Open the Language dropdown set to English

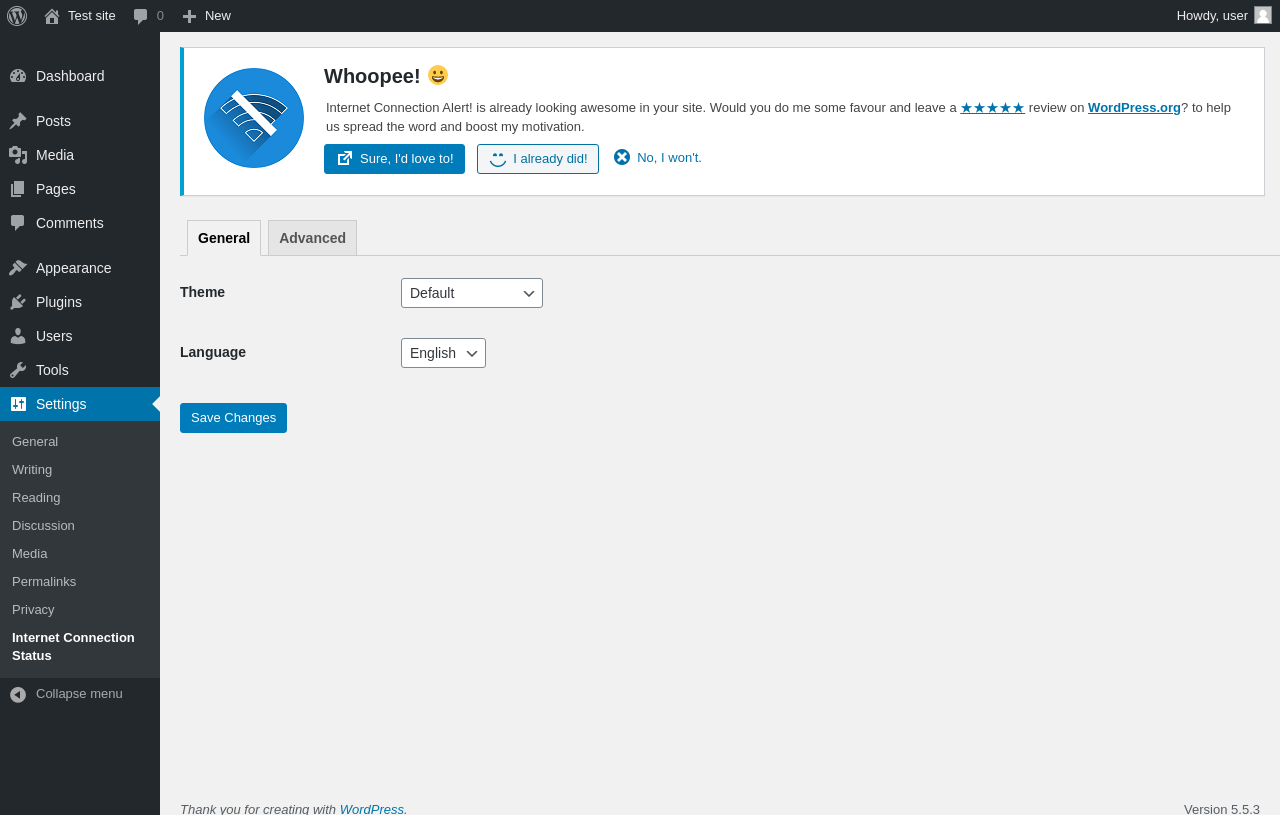443,353
